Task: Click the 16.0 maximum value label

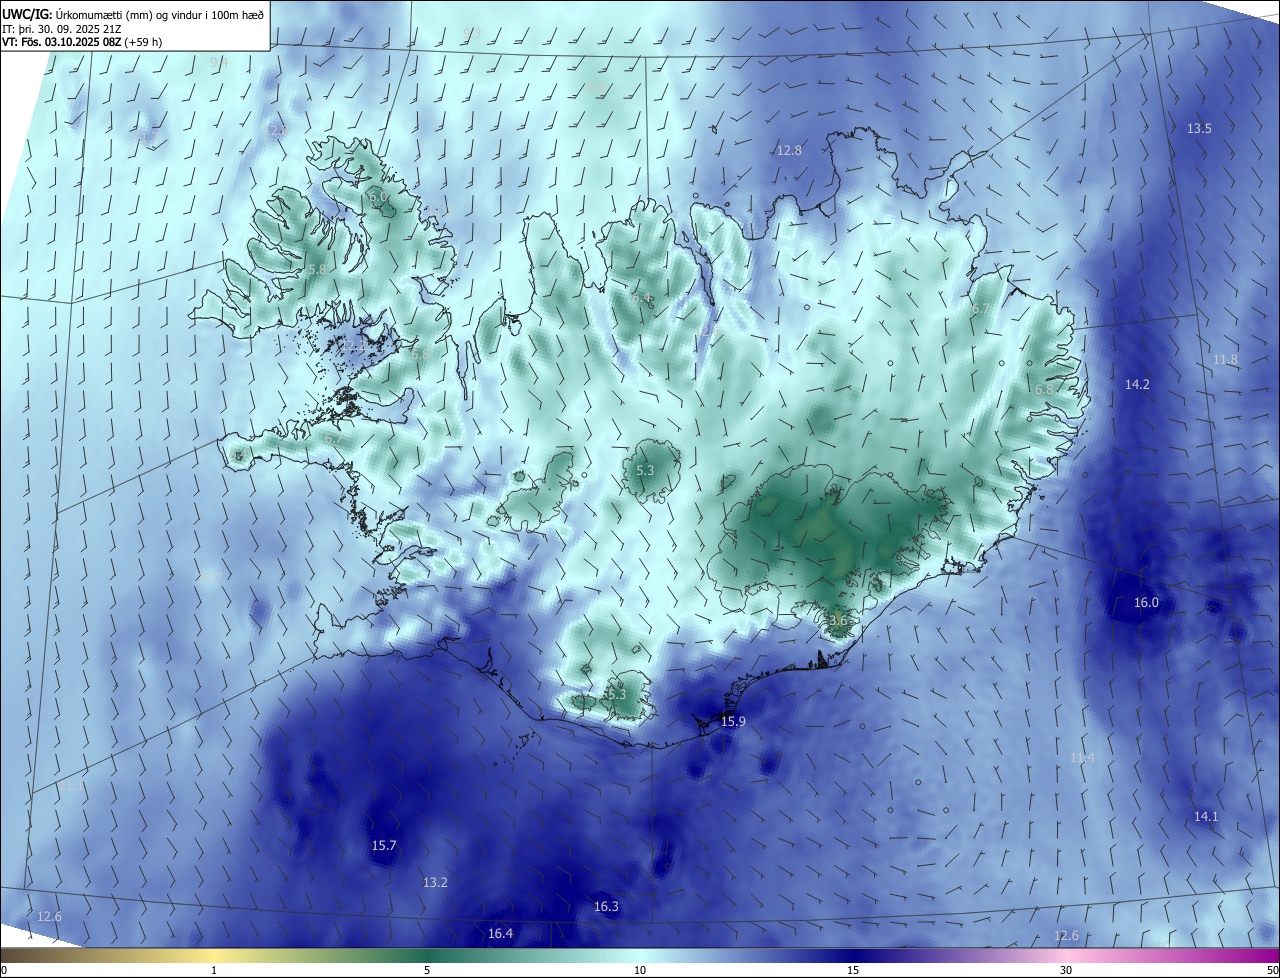Action: pos(1146,603)
